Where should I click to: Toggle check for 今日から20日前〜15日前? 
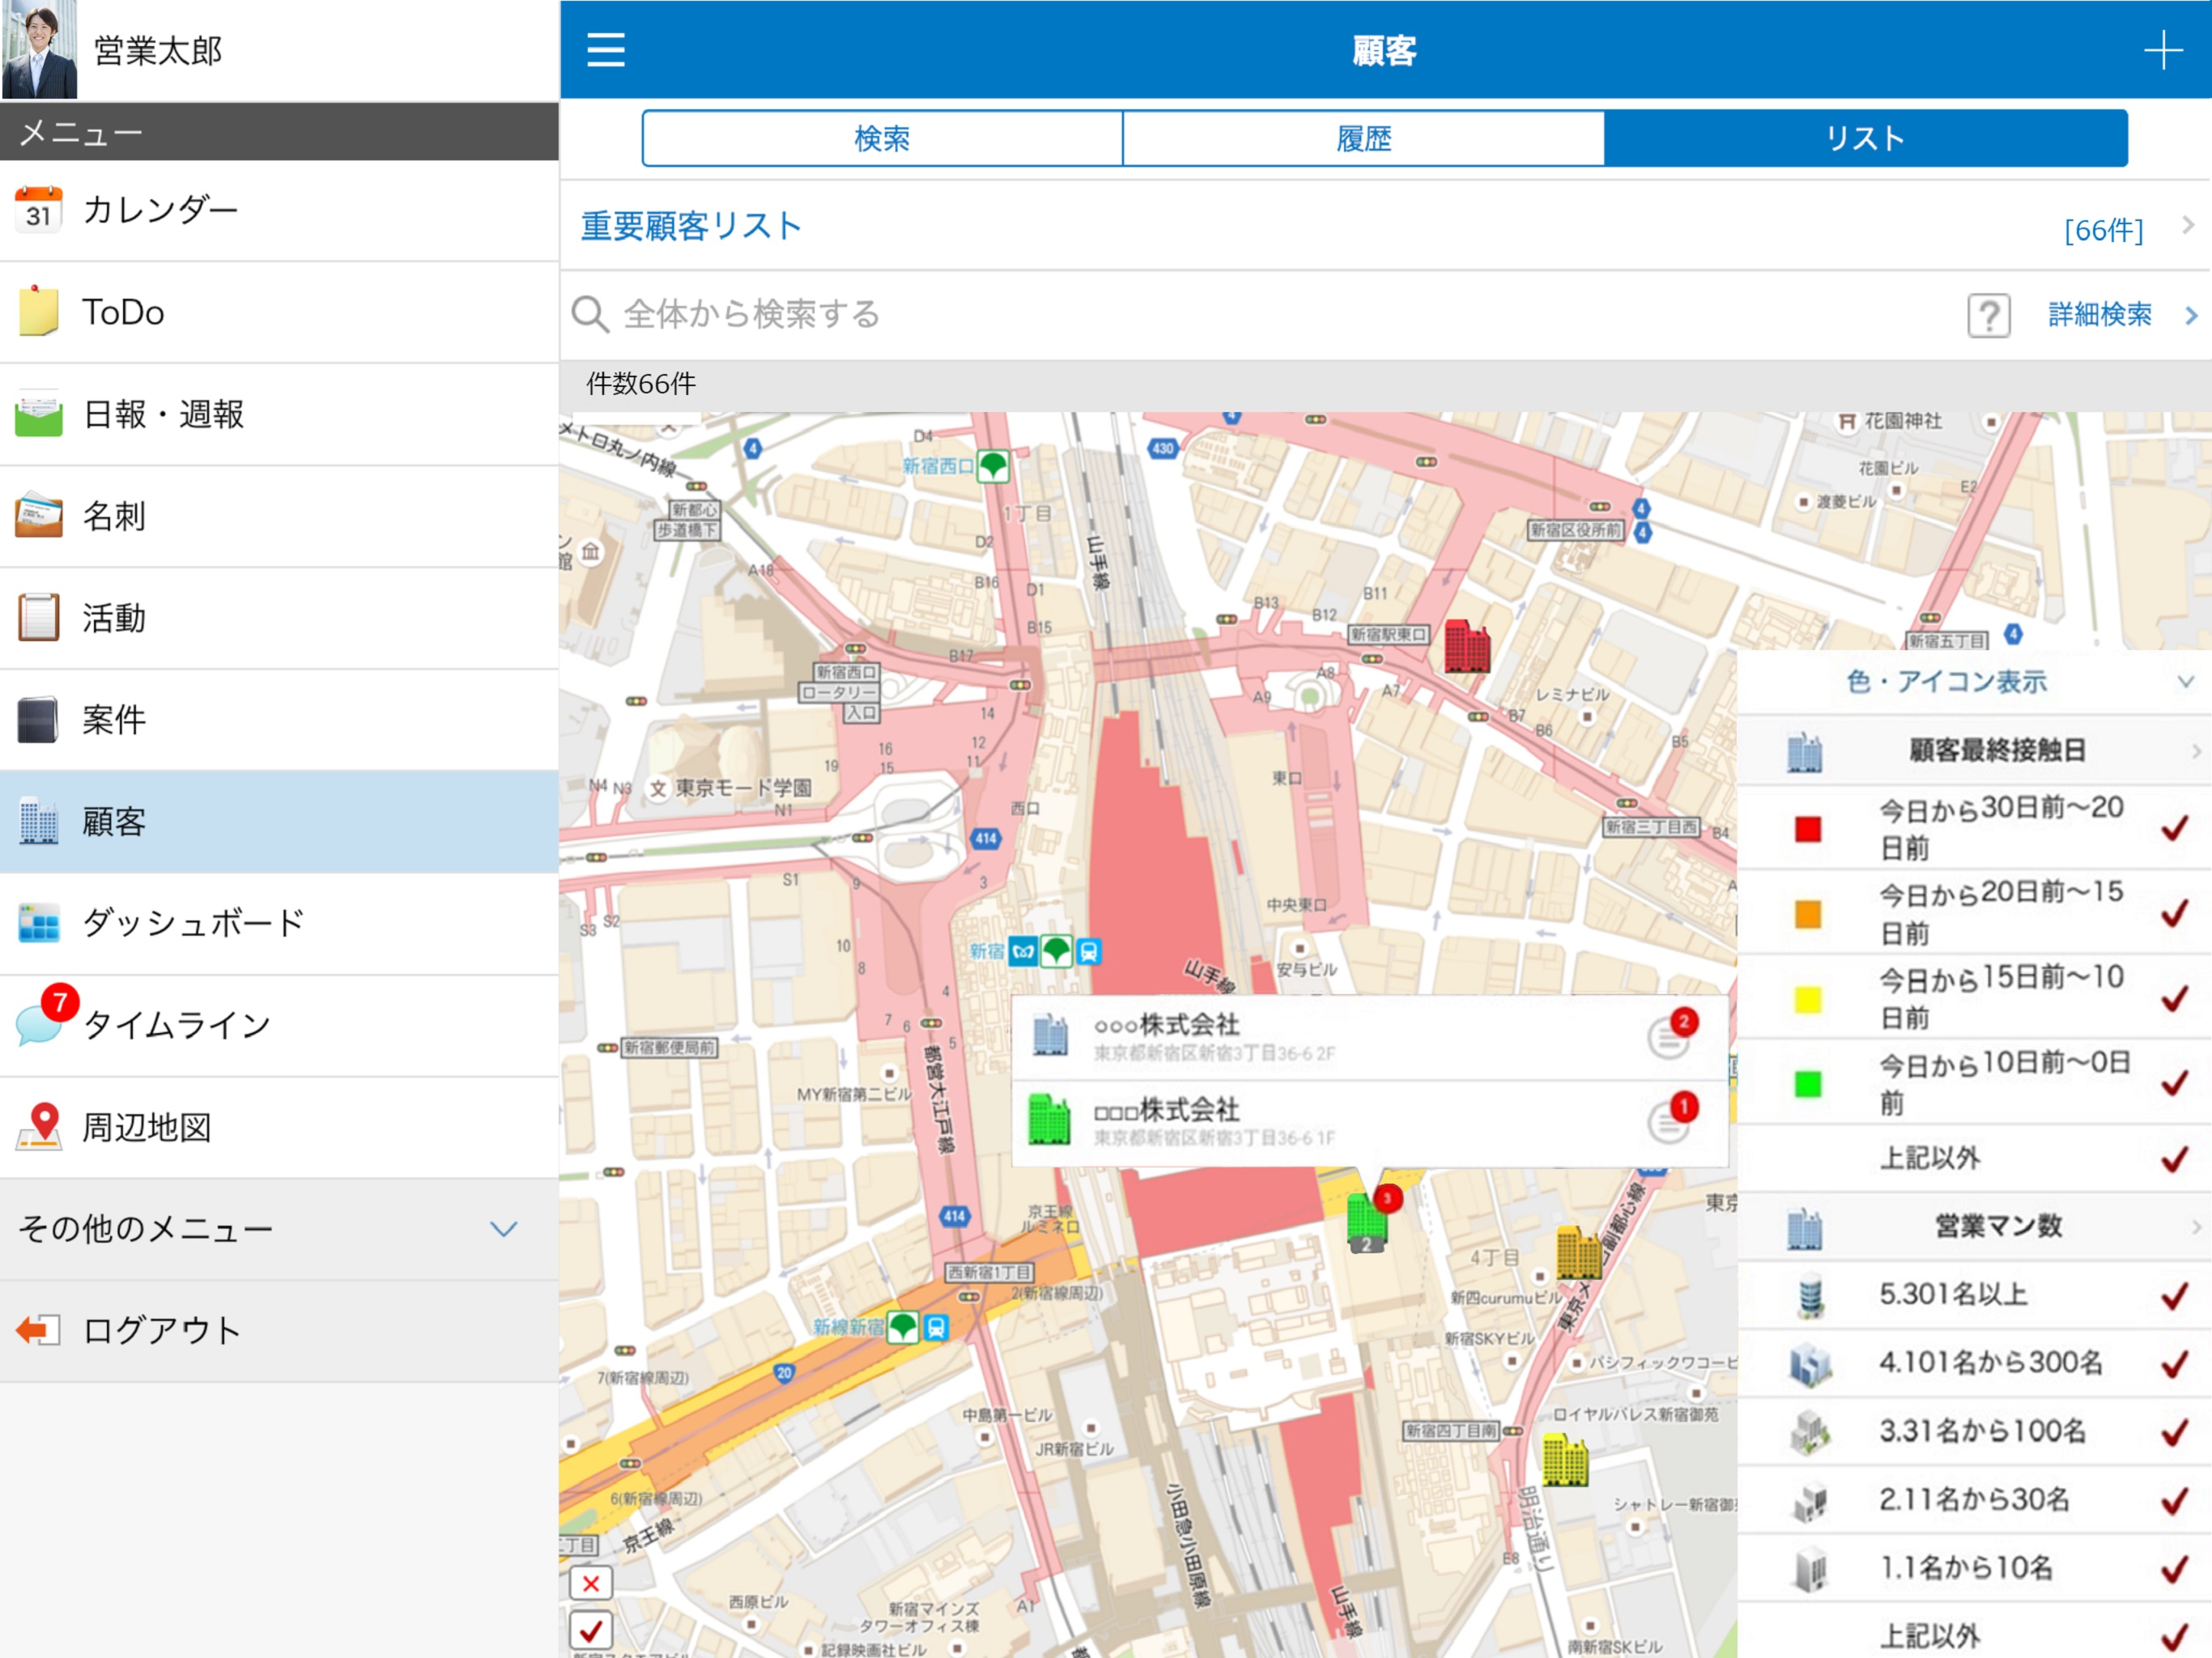(x=2174, y=913)
